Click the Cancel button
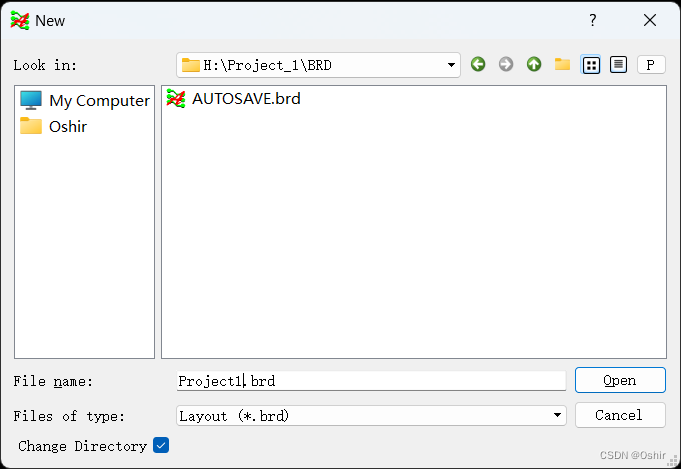Screen dimensions: 681x469 [620, 415]
